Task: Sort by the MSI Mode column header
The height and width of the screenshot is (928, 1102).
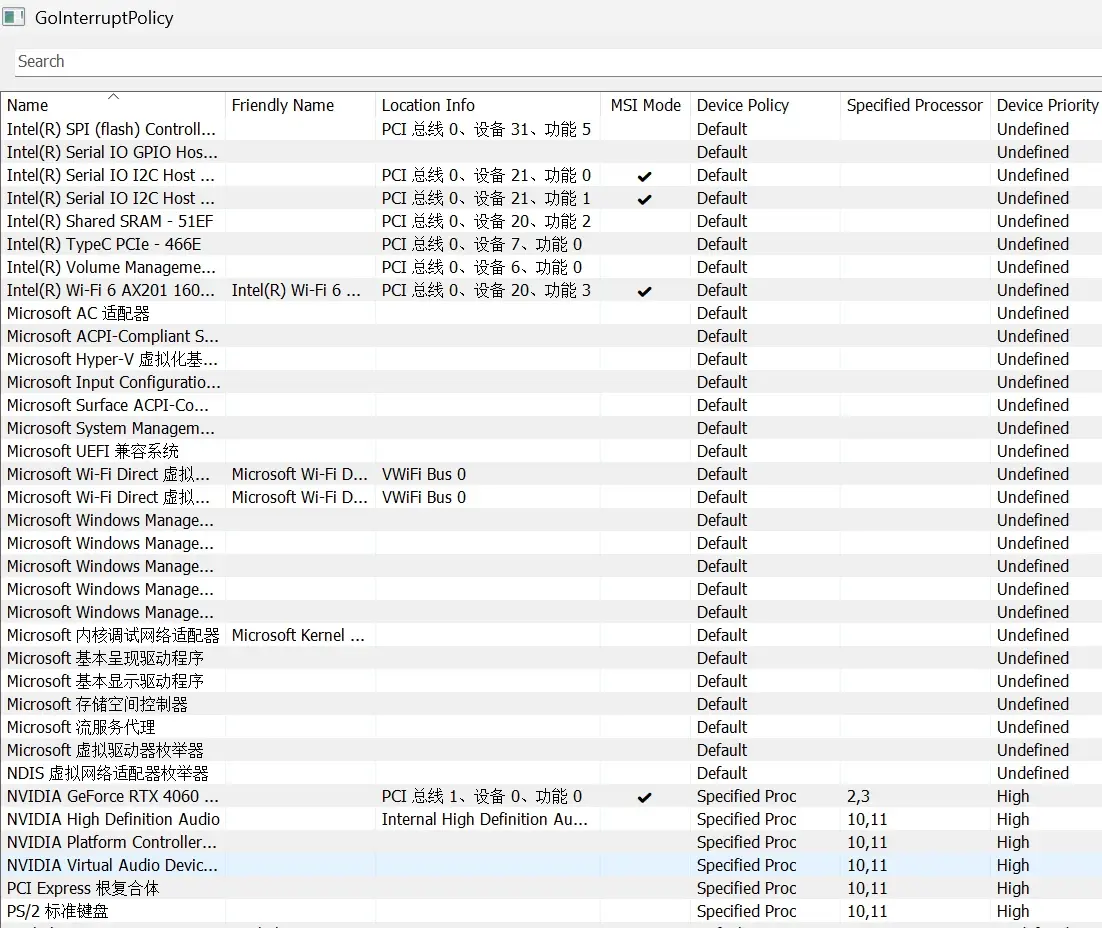Action: [645, 105]
